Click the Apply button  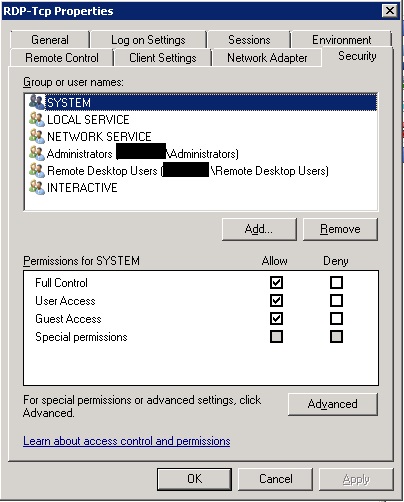[356, 479]
